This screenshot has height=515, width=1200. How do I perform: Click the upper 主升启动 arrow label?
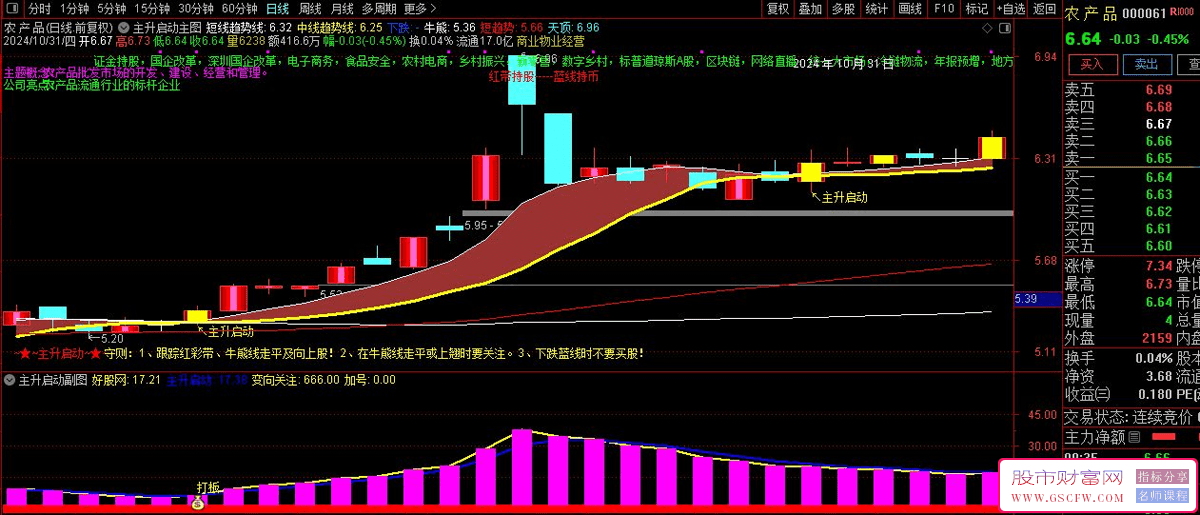(x=843, y=197)
